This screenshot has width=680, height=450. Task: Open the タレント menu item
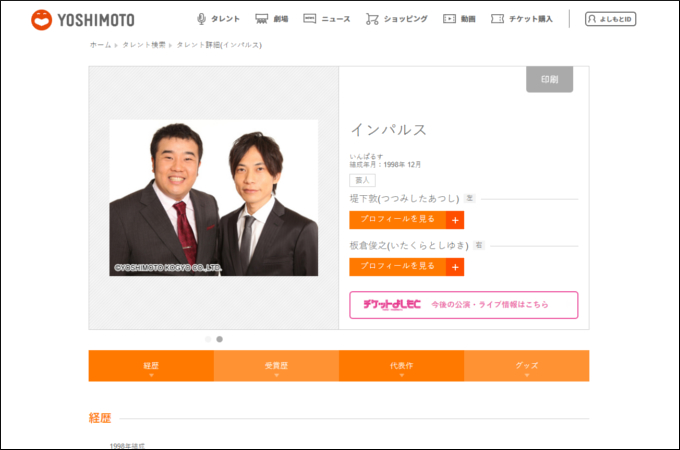(x=218, y=19)
